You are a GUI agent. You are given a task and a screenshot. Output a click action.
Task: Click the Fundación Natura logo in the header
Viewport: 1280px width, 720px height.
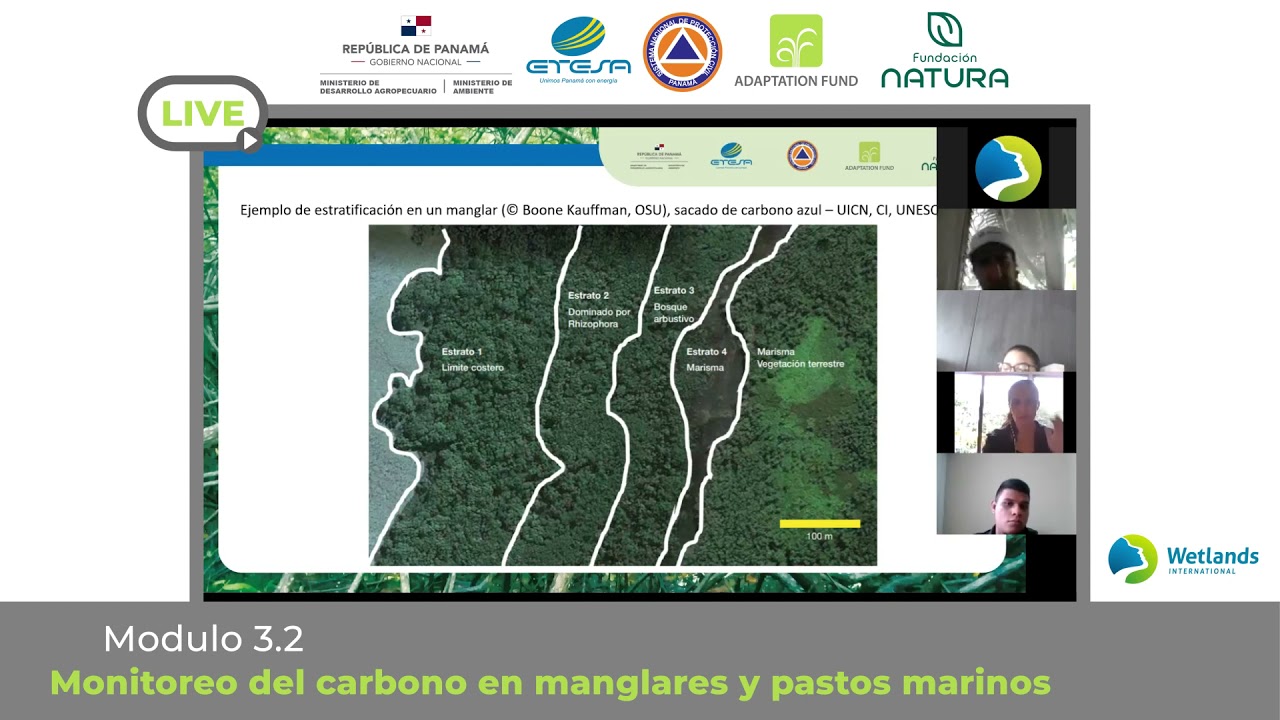tap(944, 50)
